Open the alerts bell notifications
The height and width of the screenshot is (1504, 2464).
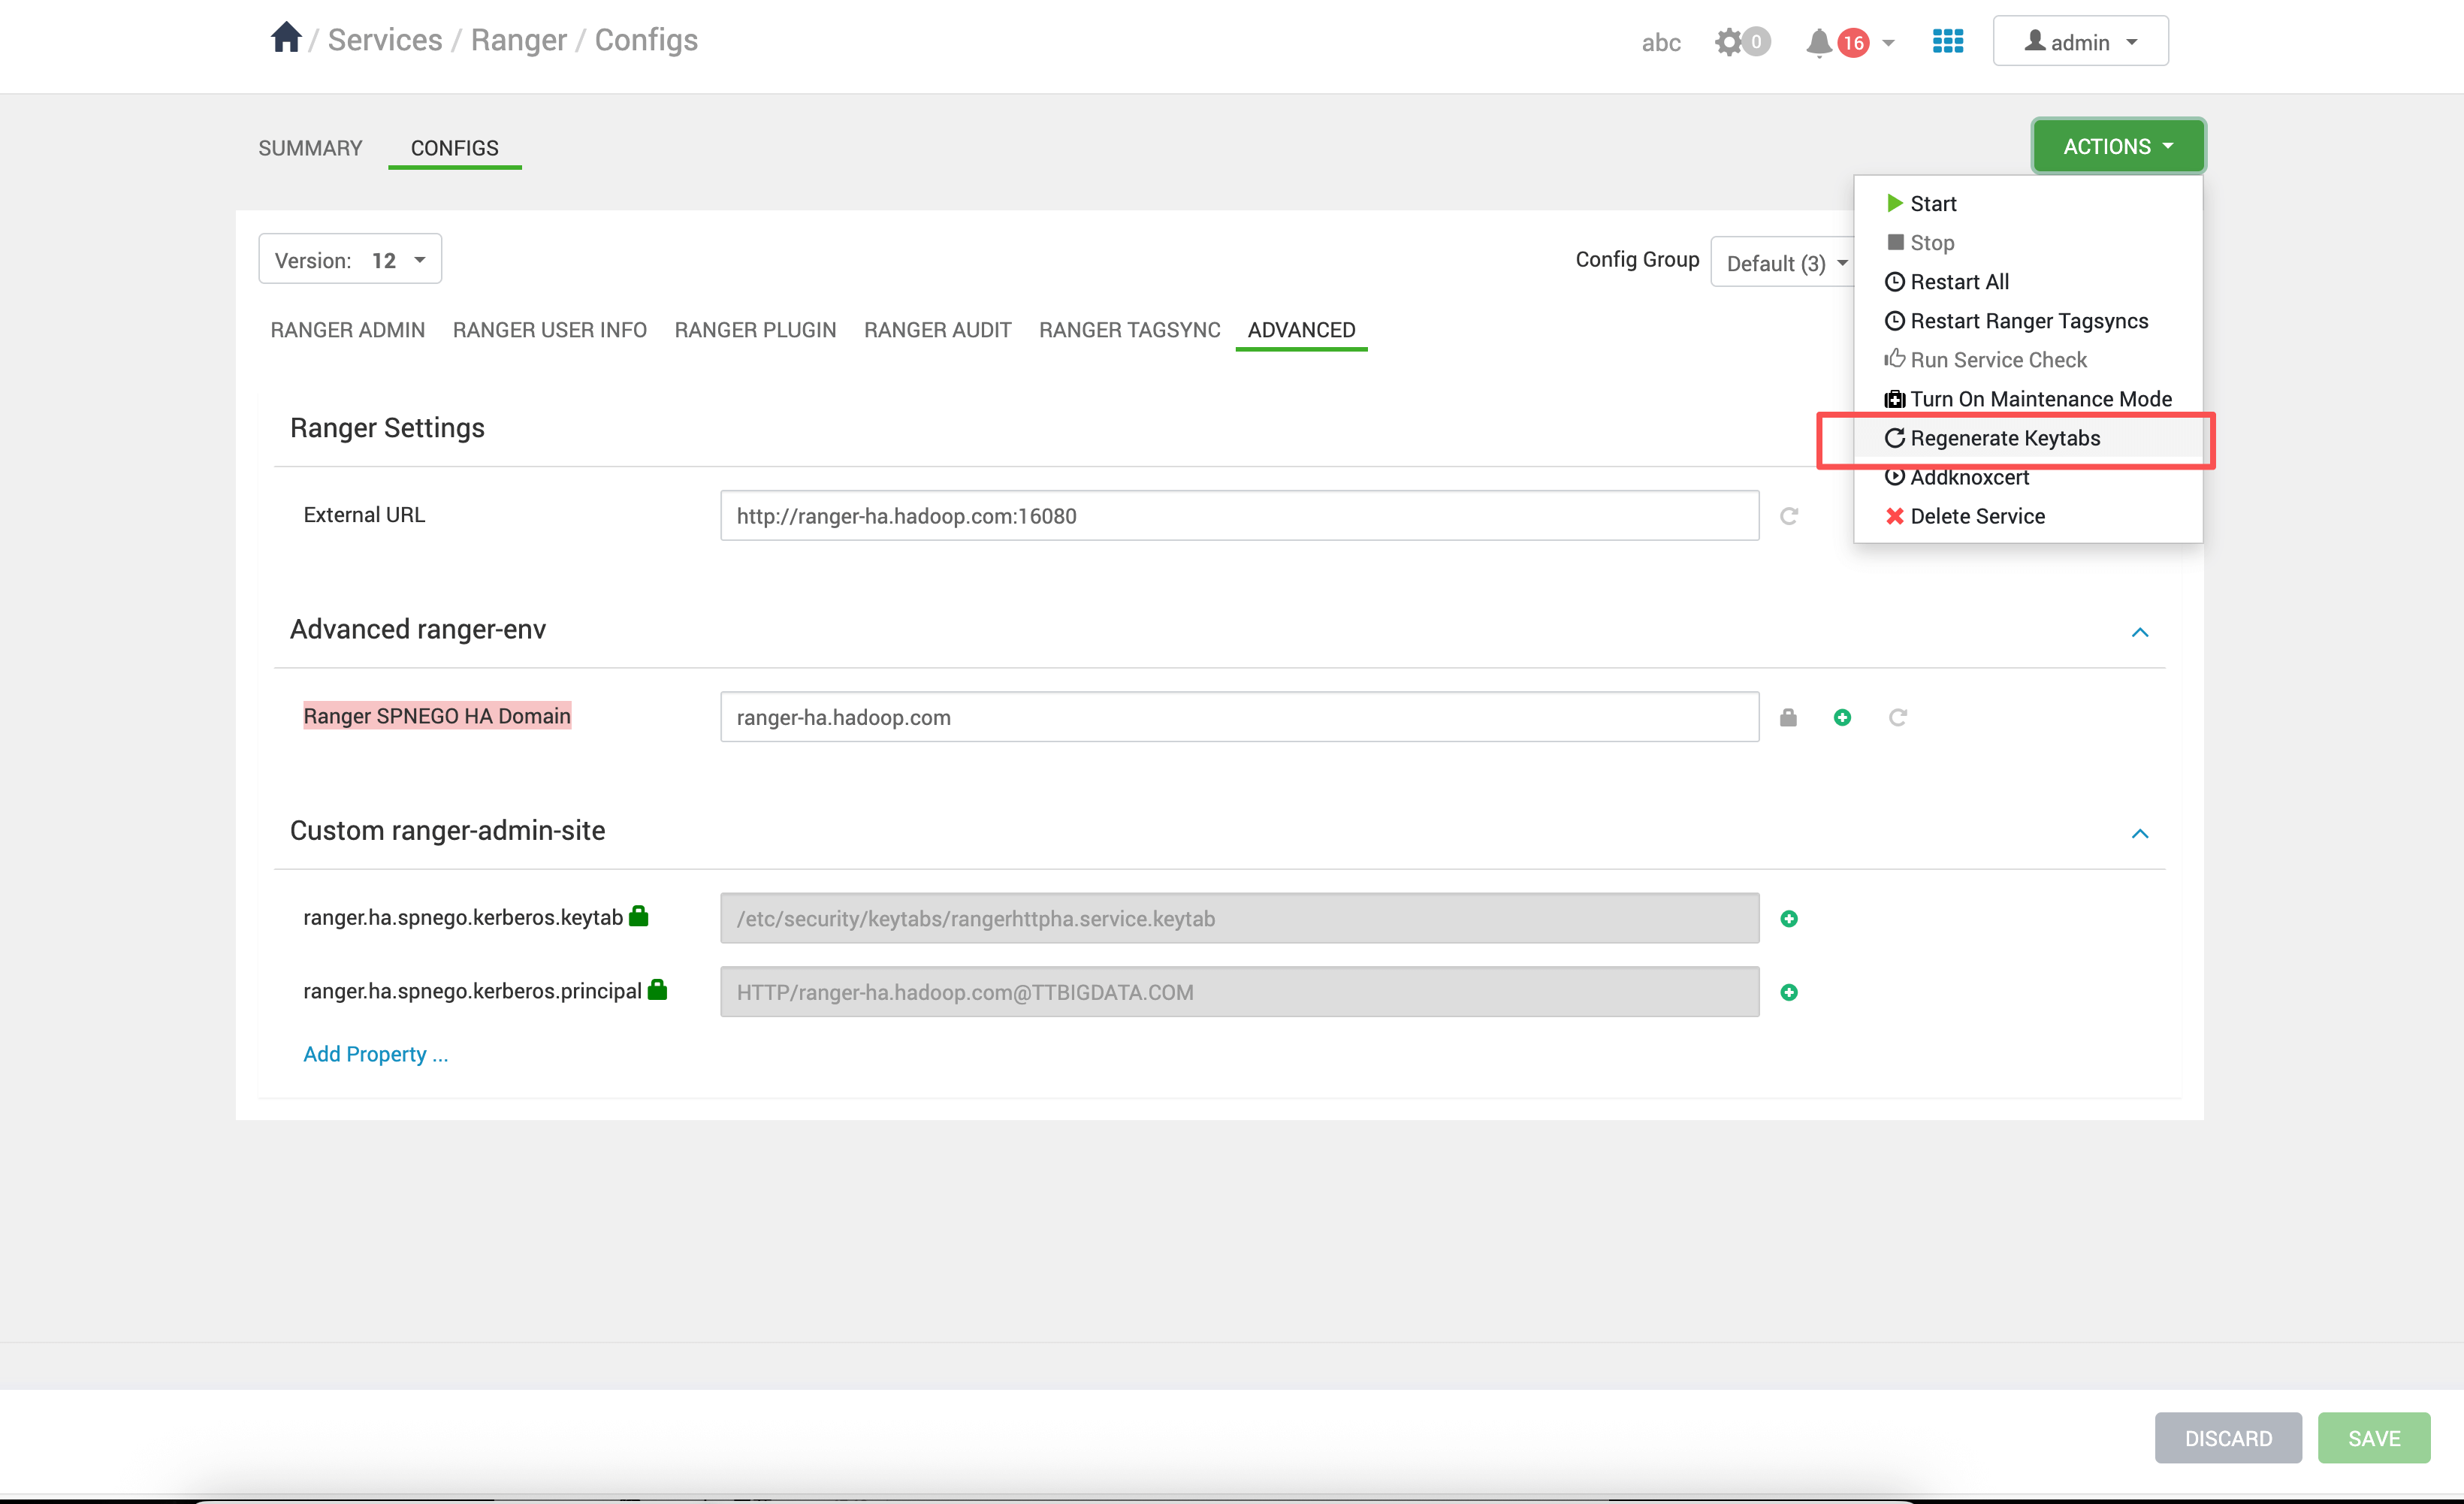click(x=1819, y=43)
